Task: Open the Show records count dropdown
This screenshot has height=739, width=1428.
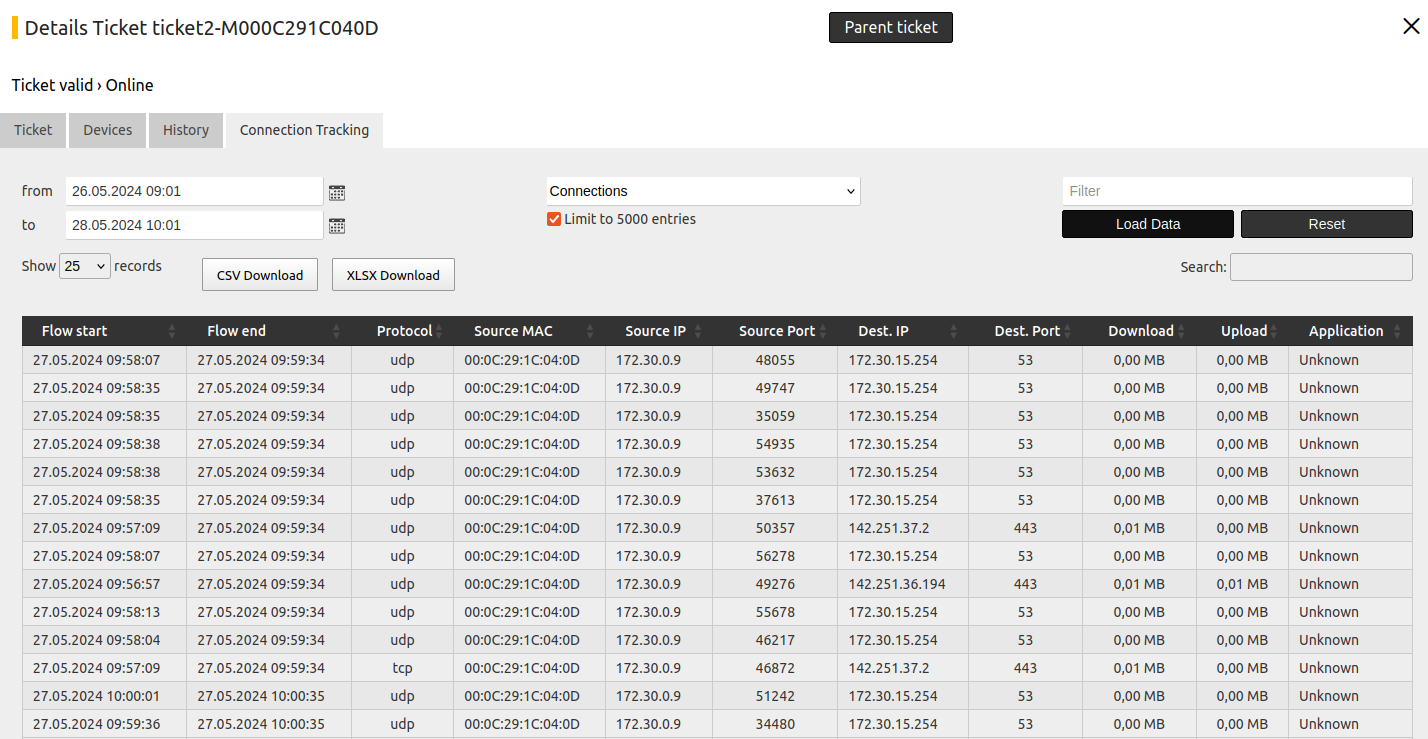Action: point(85,266)
